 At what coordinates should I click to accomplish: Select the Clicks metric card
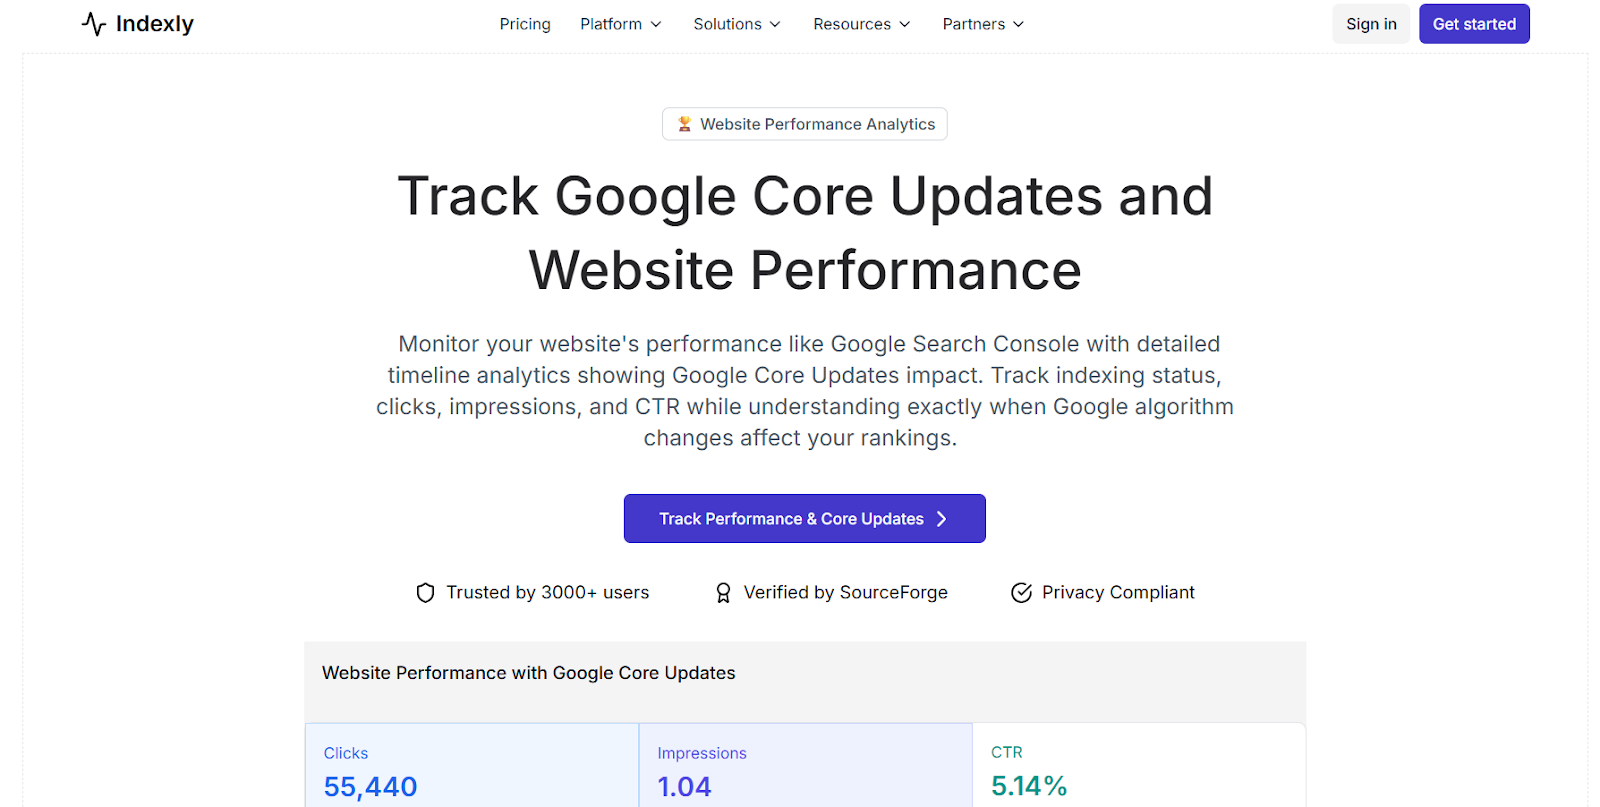(471, 768)
